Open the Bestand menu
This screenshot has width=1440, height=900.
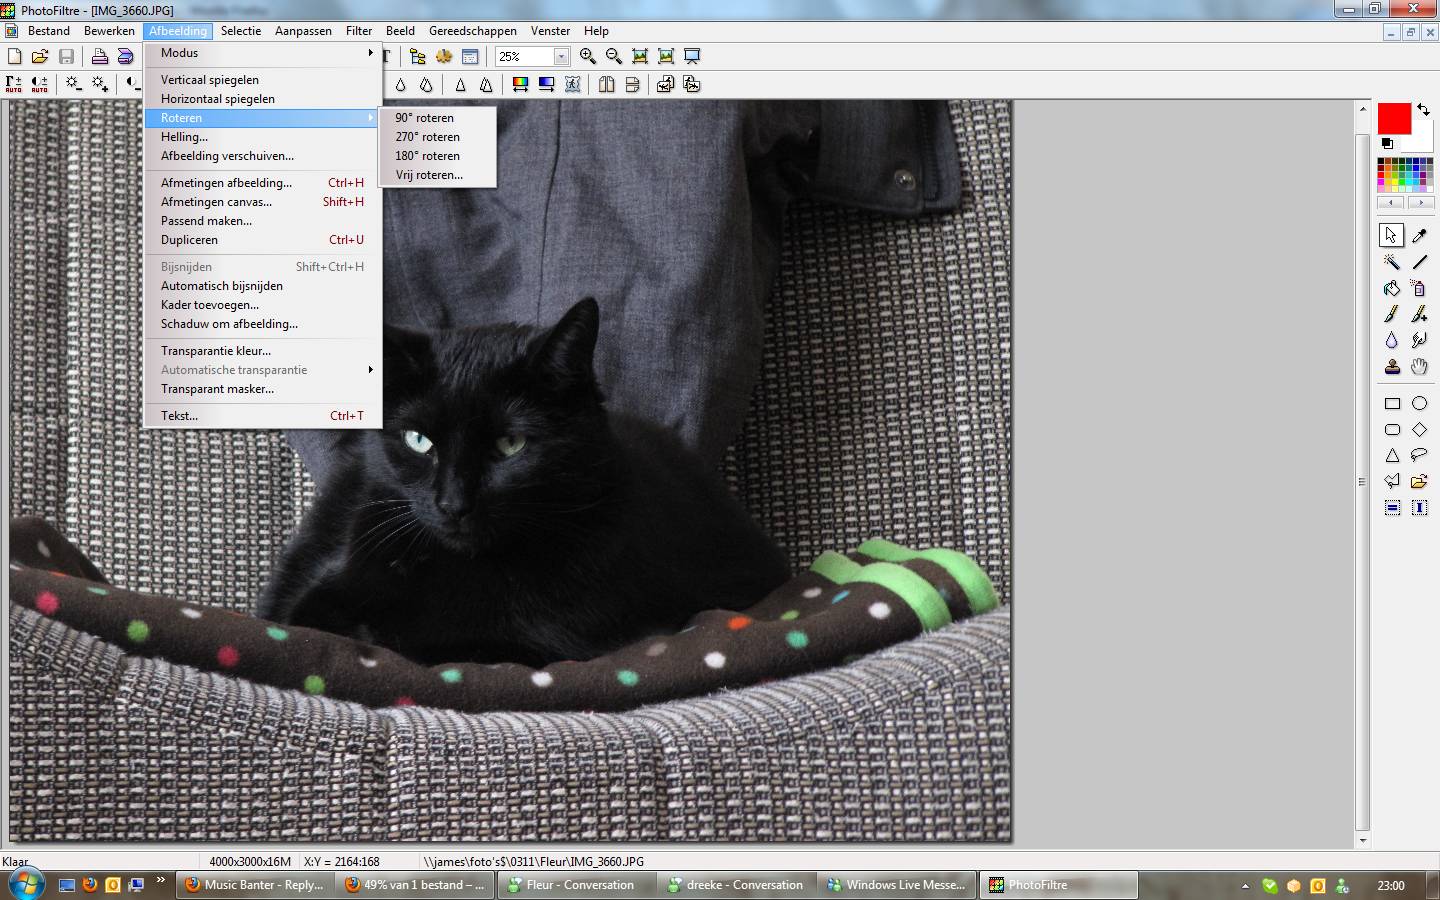(x=49, y=31)
